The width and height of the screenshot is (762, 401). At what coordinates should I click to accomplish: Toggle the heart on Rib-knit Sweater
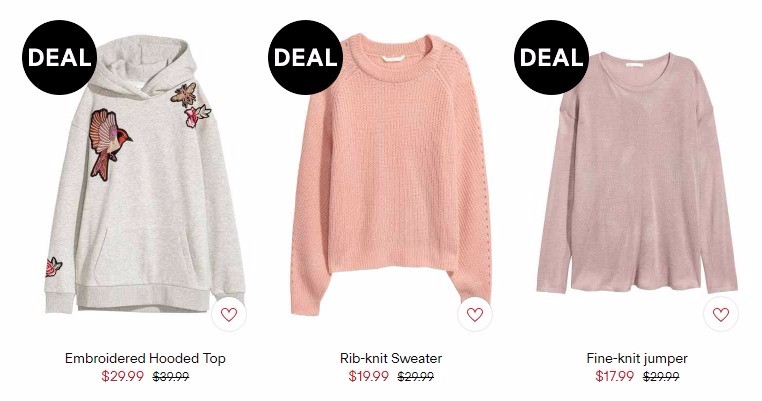coord(475,314)
